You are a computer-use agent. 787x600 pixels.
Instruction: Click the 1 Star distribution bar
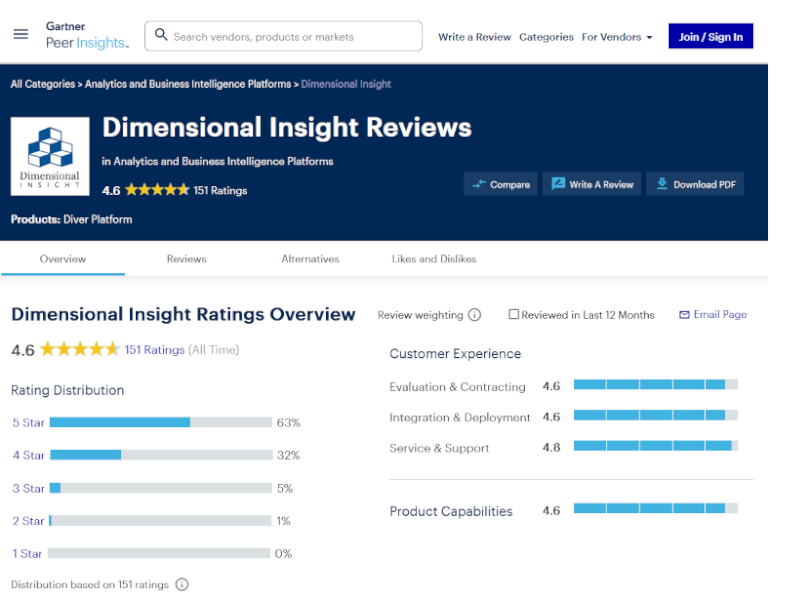(x=159, y=553)
